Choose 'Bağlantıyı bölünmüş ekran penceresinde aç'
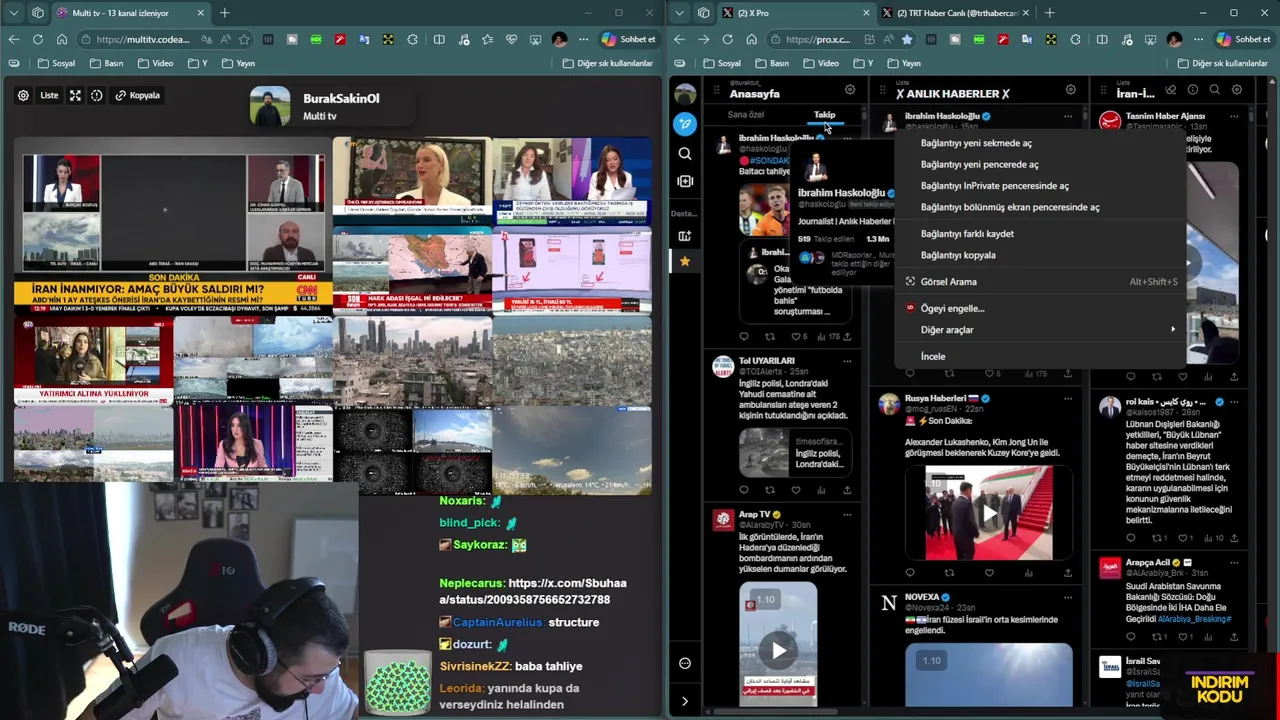This screenshot has height=720, width=1280. tap(1040, 207)
